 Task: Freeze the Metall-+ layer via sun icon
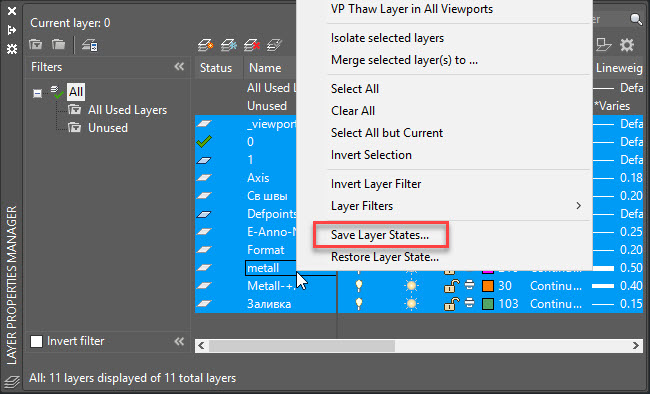411,286
